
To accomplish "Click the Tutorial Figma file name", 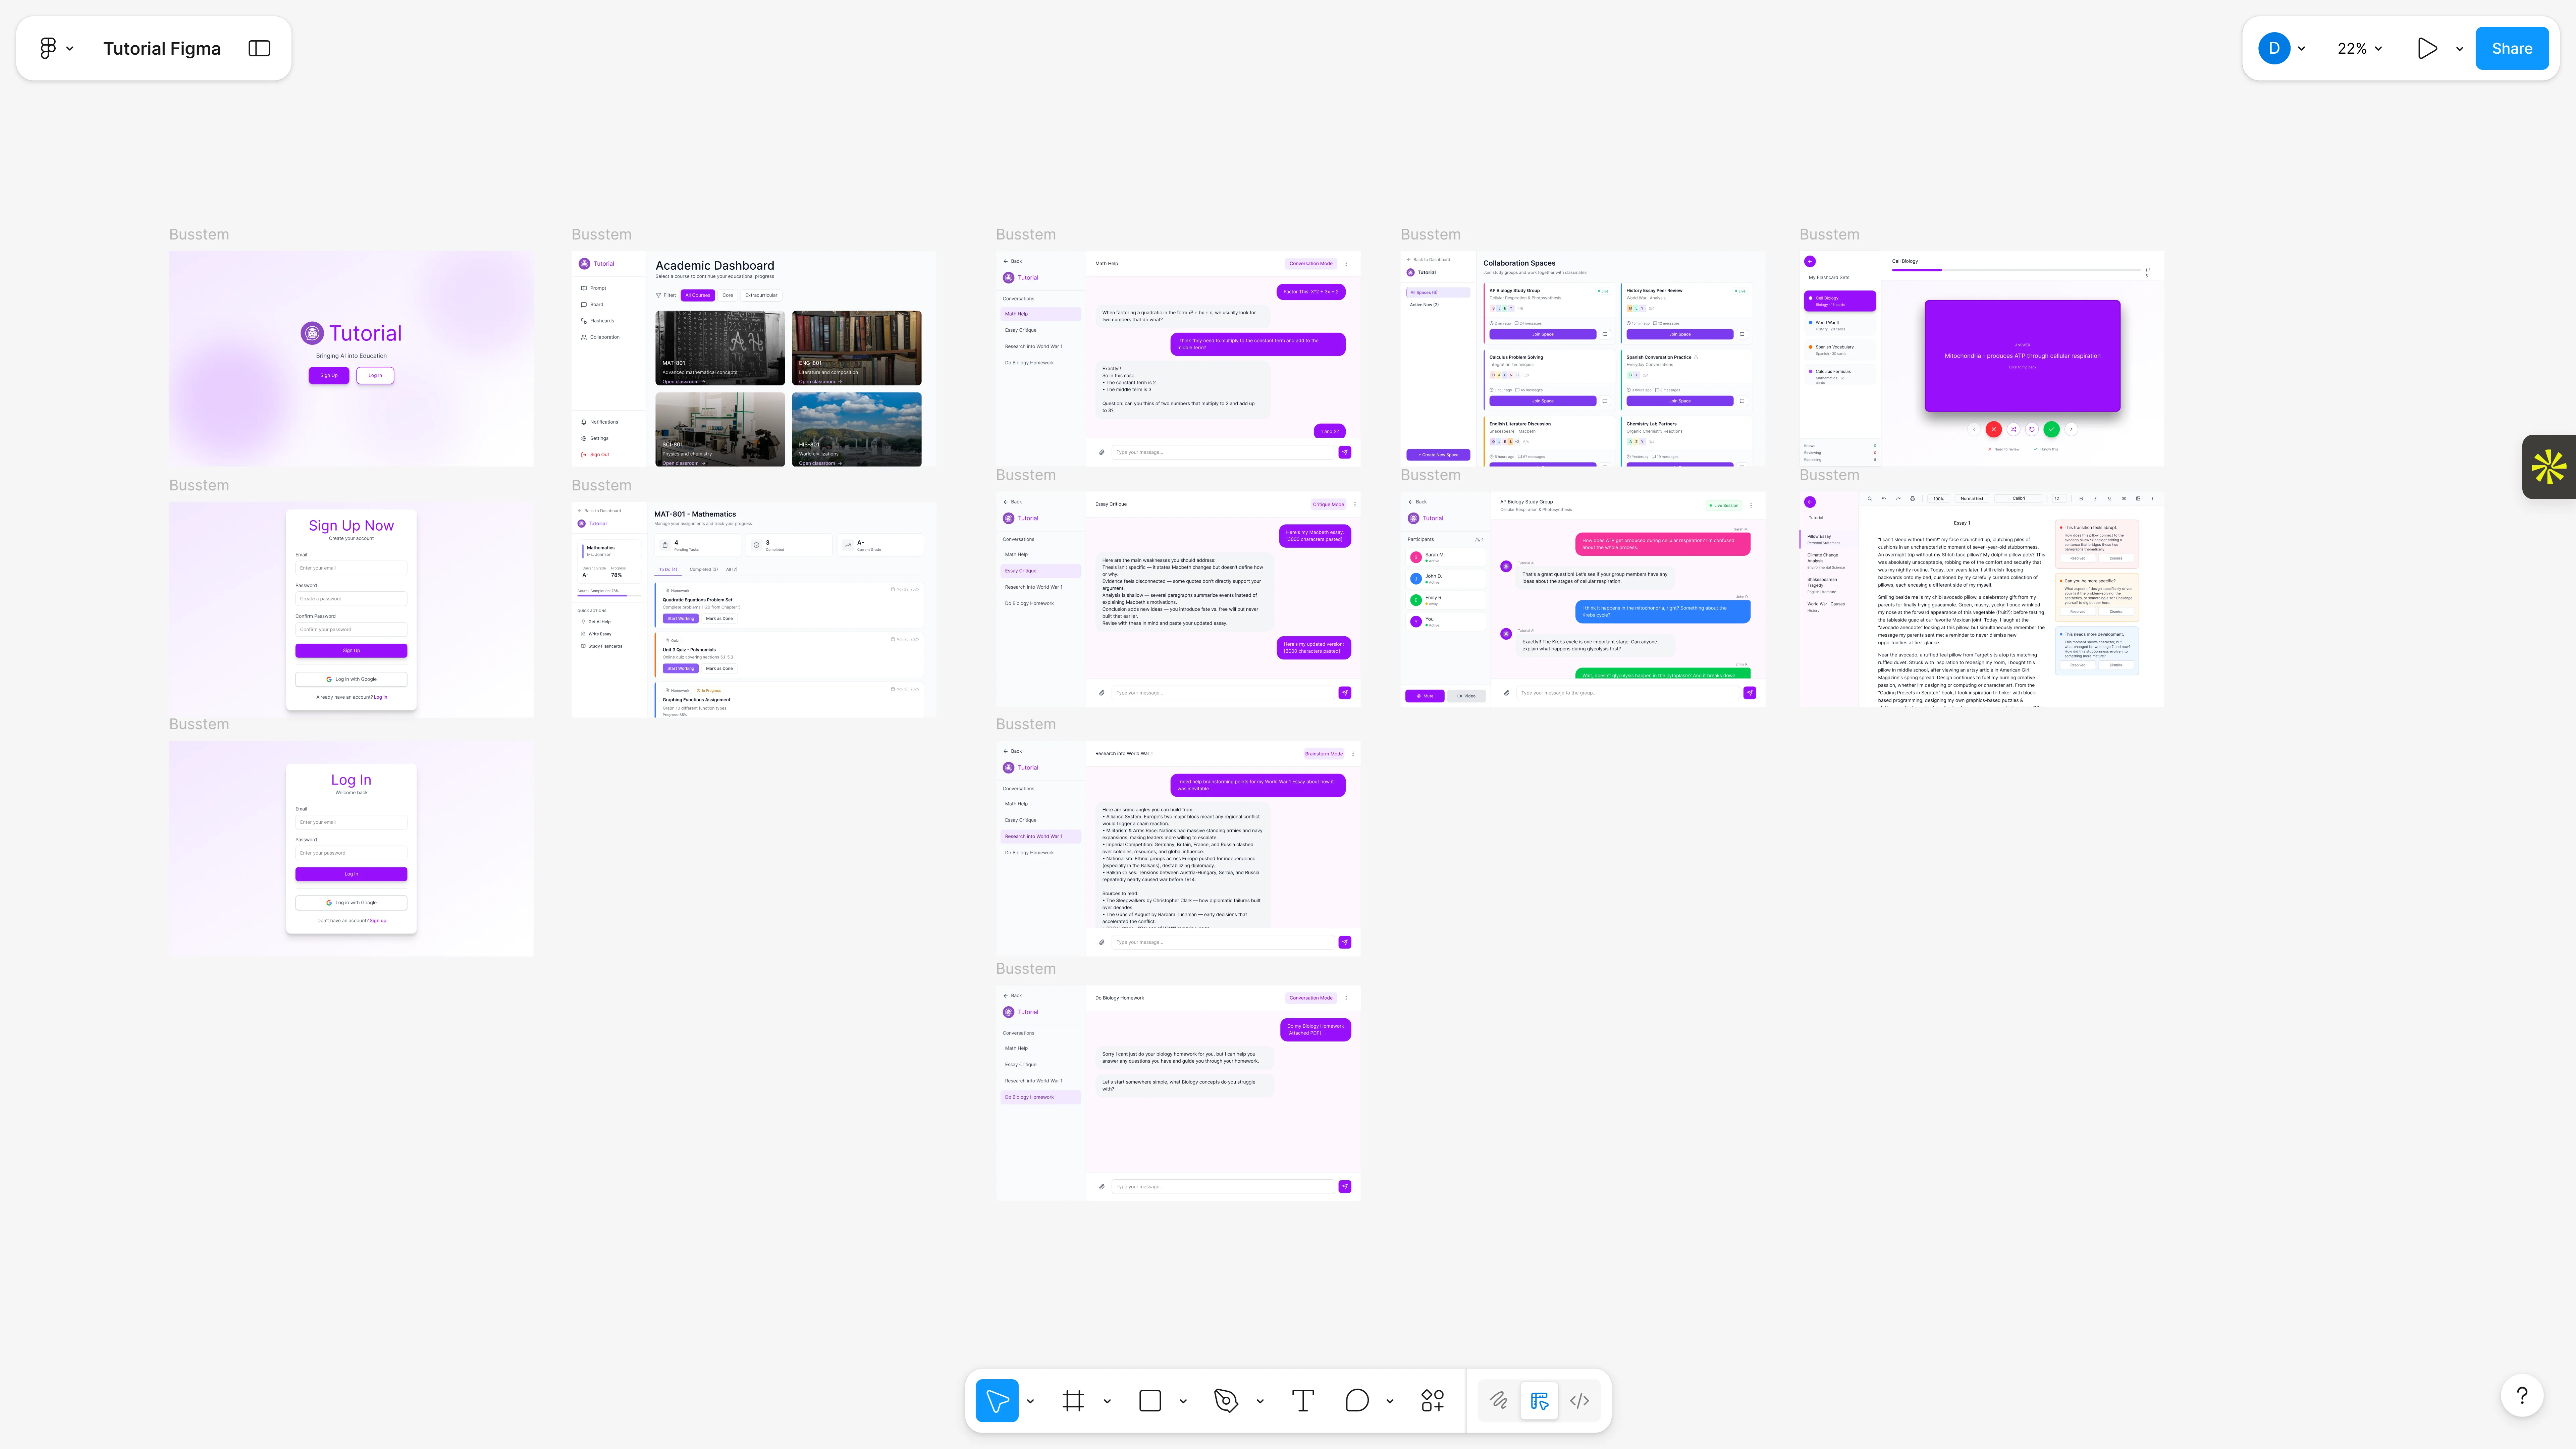I will click(x=162, y=48).
